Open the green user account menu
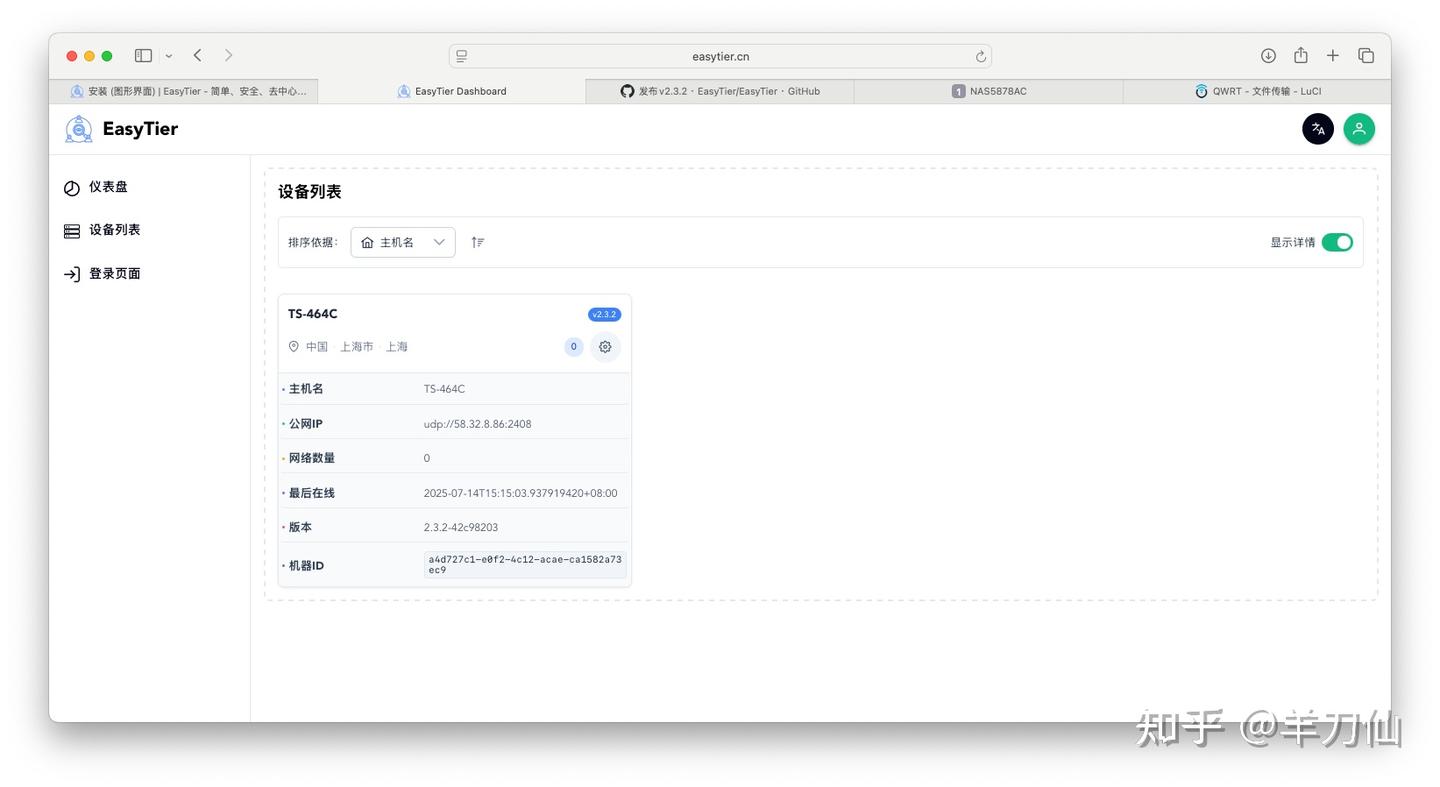Image resolution: width=1440 pixels, height=787 pixels. click(x=1359, y=129)
